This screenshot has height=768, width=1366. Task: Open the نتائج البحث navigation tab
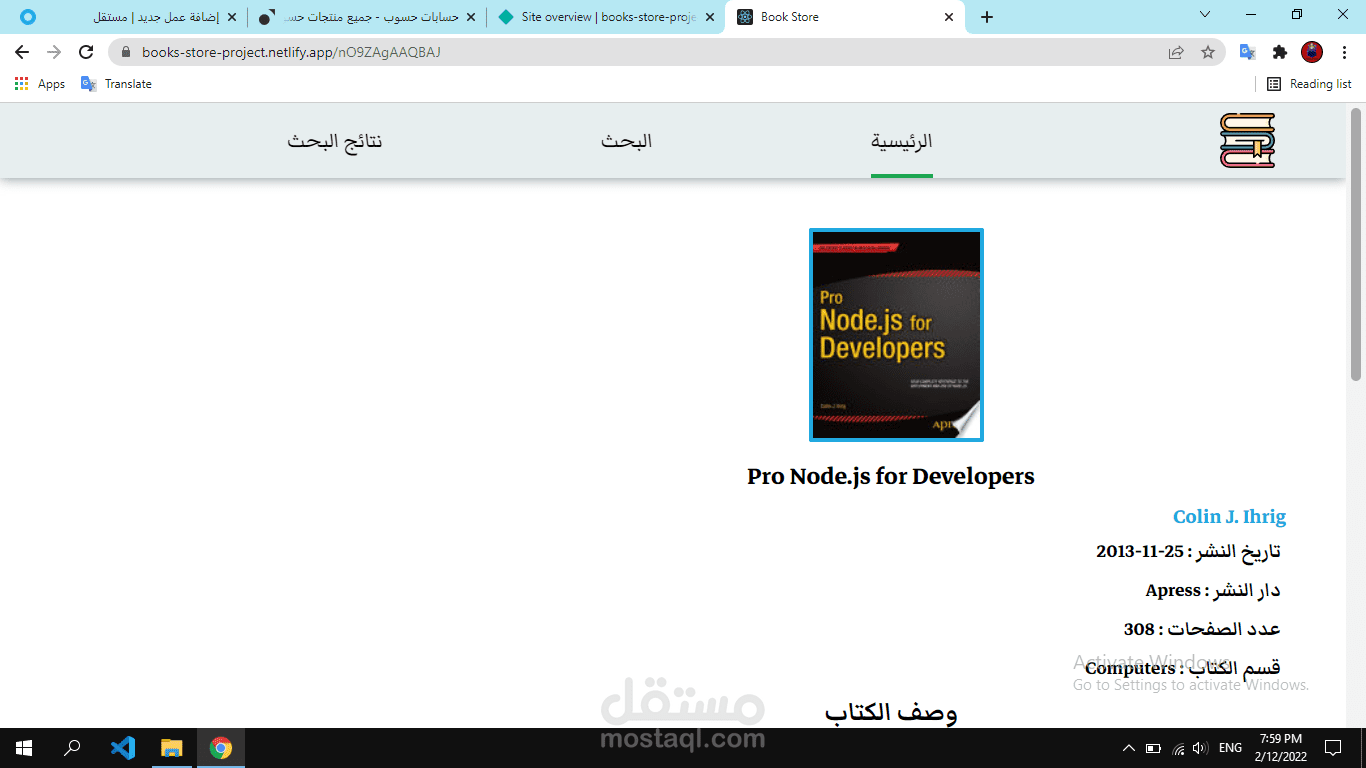[x=335, y=141]
